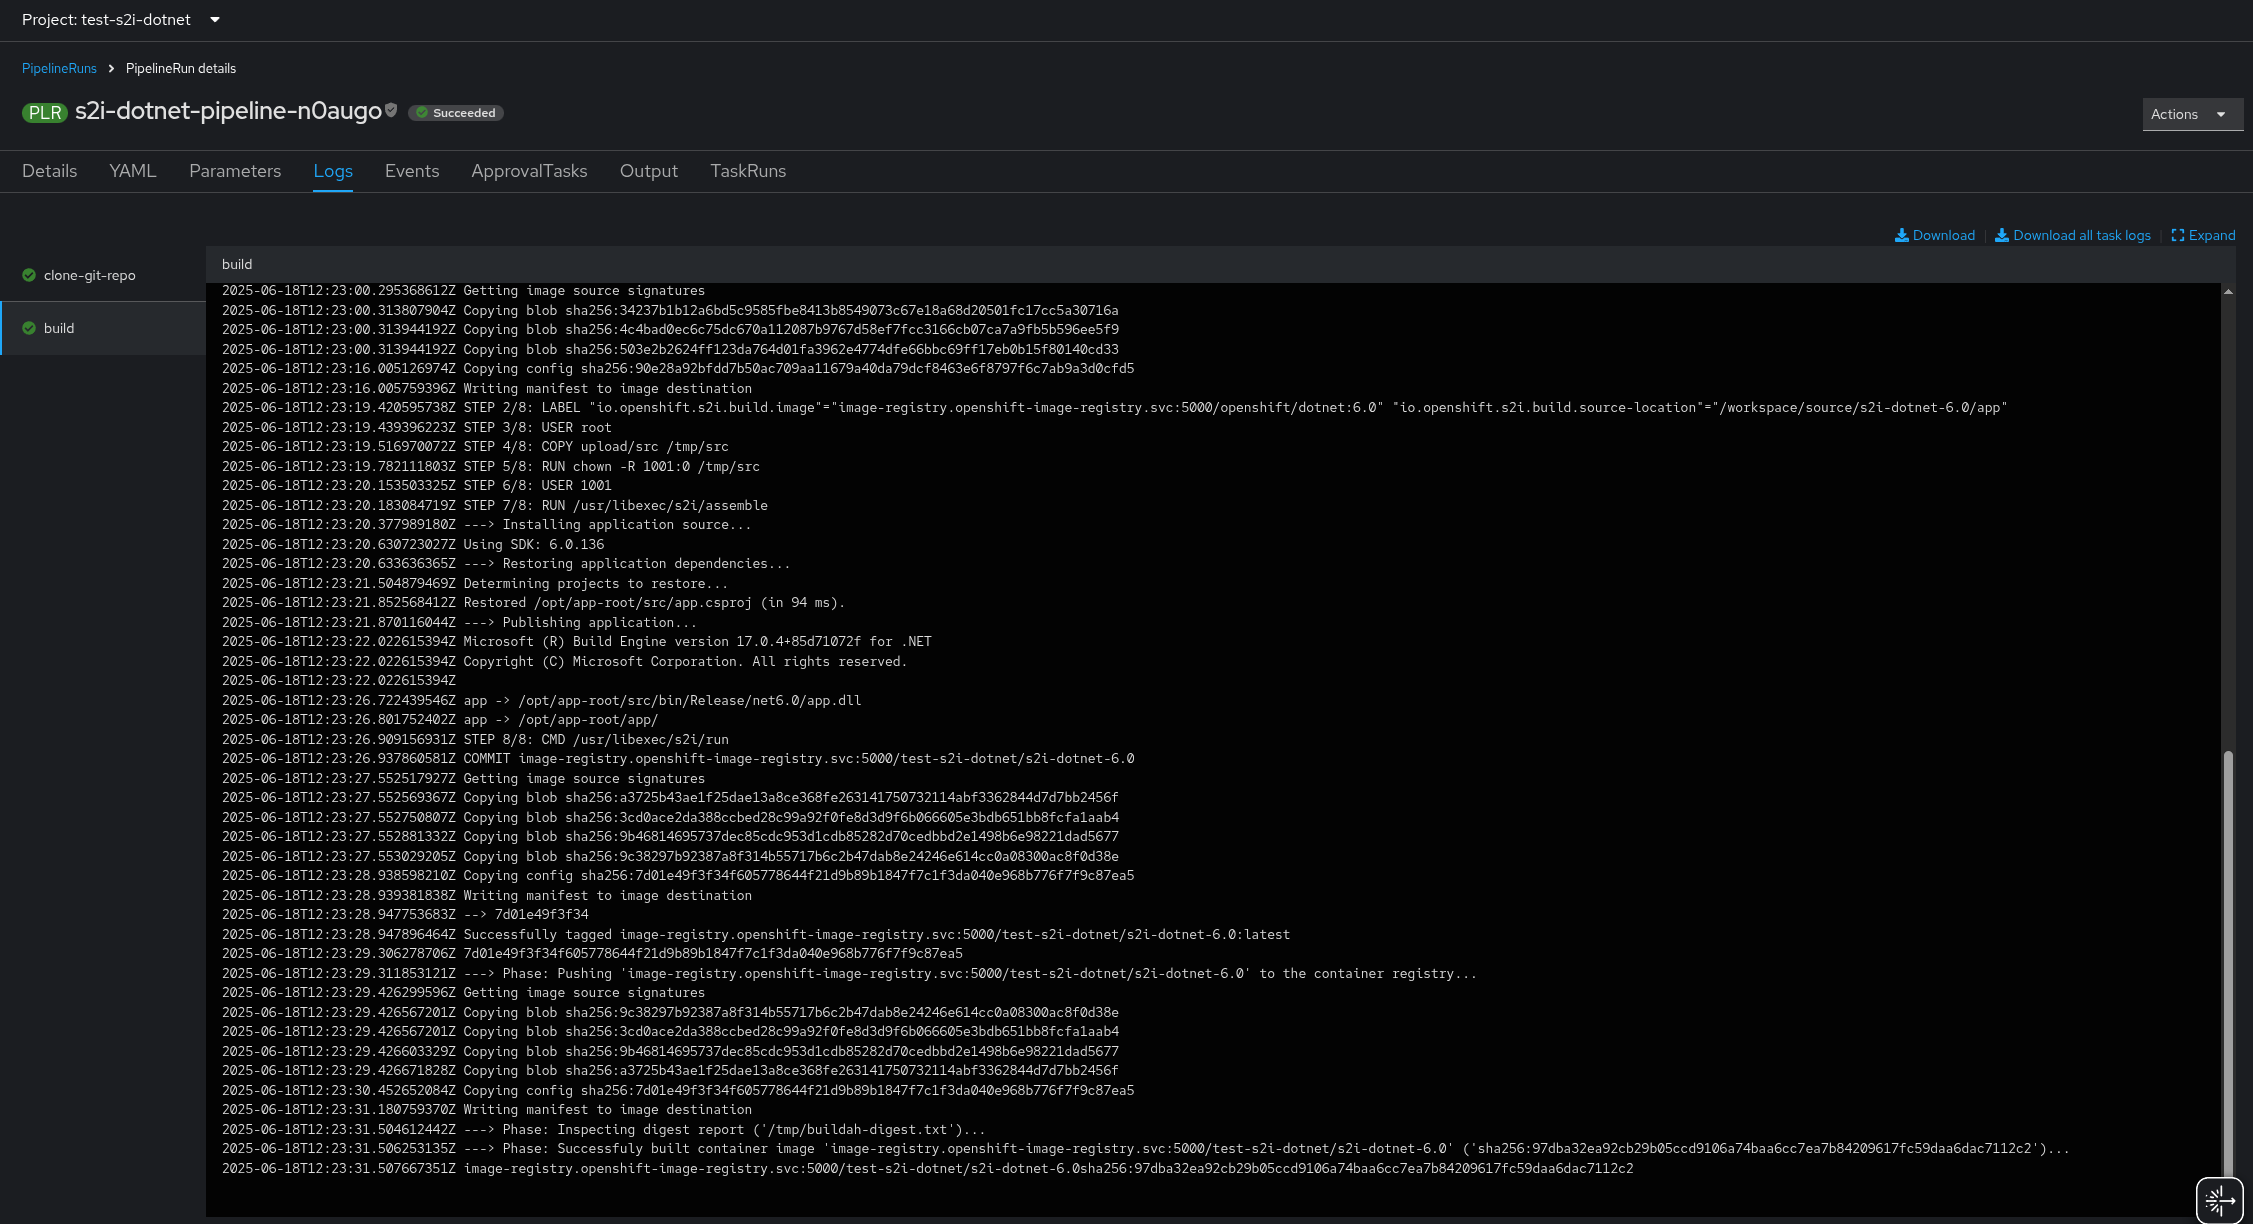Viewport: 2253px width, 1224px height.
Task: Switch to the TaskRuns tab
Action: pyautogui.click(x=747, y=171)
